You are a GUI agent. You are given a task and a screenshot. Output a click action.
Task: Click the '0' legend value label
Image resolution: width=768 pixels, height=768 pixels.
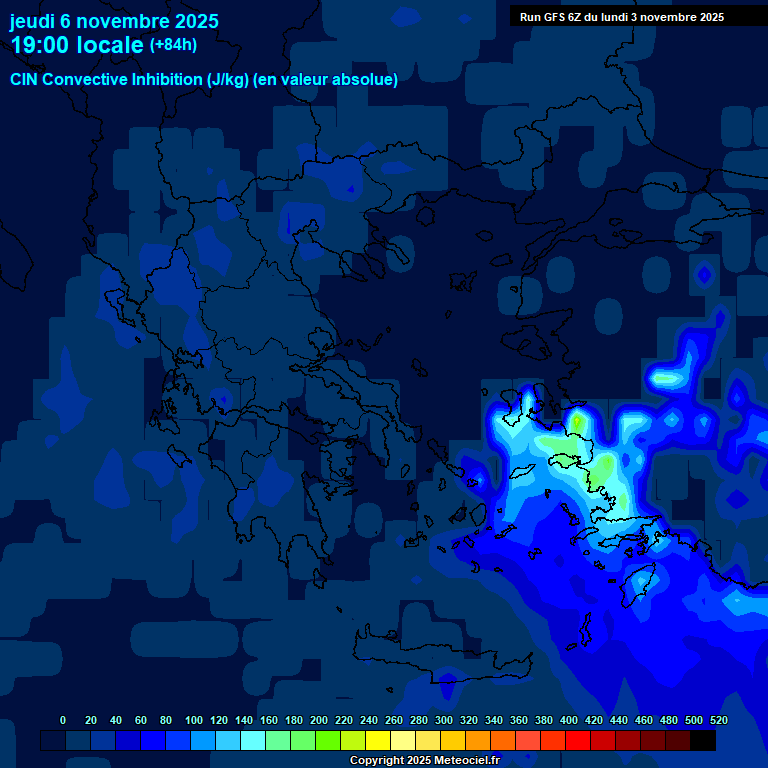[63, 720]
